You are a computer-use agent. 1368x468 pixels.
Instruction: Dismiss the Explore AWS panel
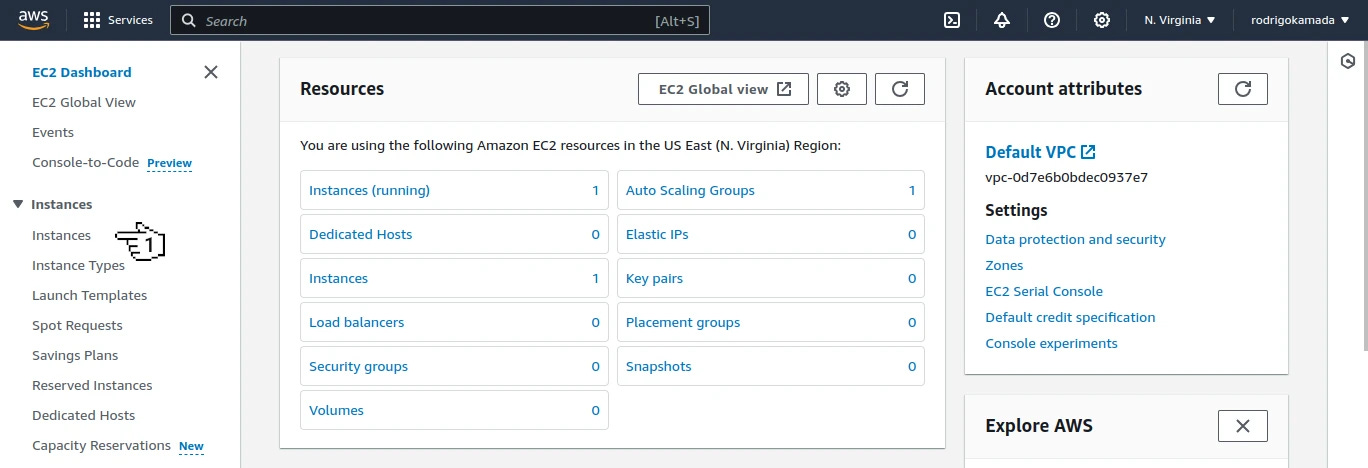pyautogui.click(x=1243, y=426)
